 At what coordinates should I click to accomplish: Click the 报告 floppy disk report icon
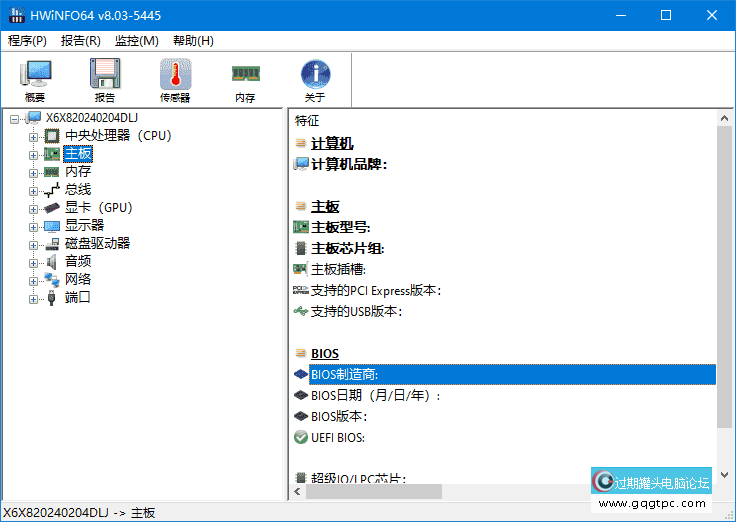pos(105,80)
